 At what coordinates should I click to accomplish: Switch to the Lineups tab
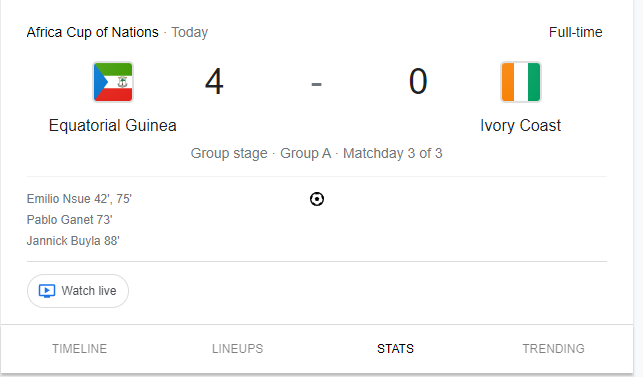point(237,349)
